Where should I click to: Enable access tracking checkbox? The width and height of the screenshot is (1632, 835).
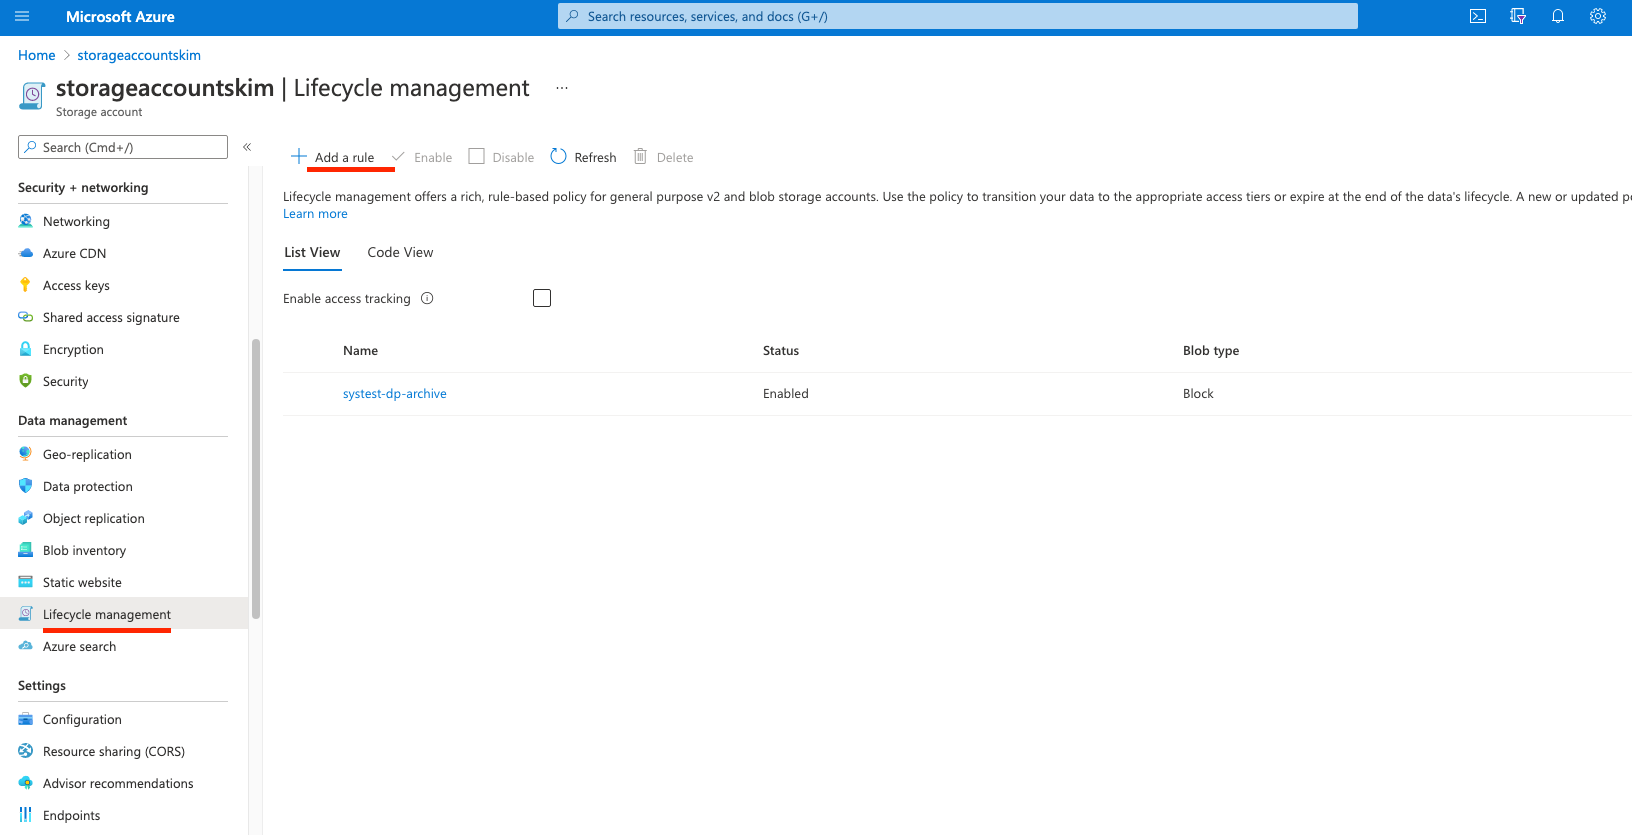coord(542,298)
